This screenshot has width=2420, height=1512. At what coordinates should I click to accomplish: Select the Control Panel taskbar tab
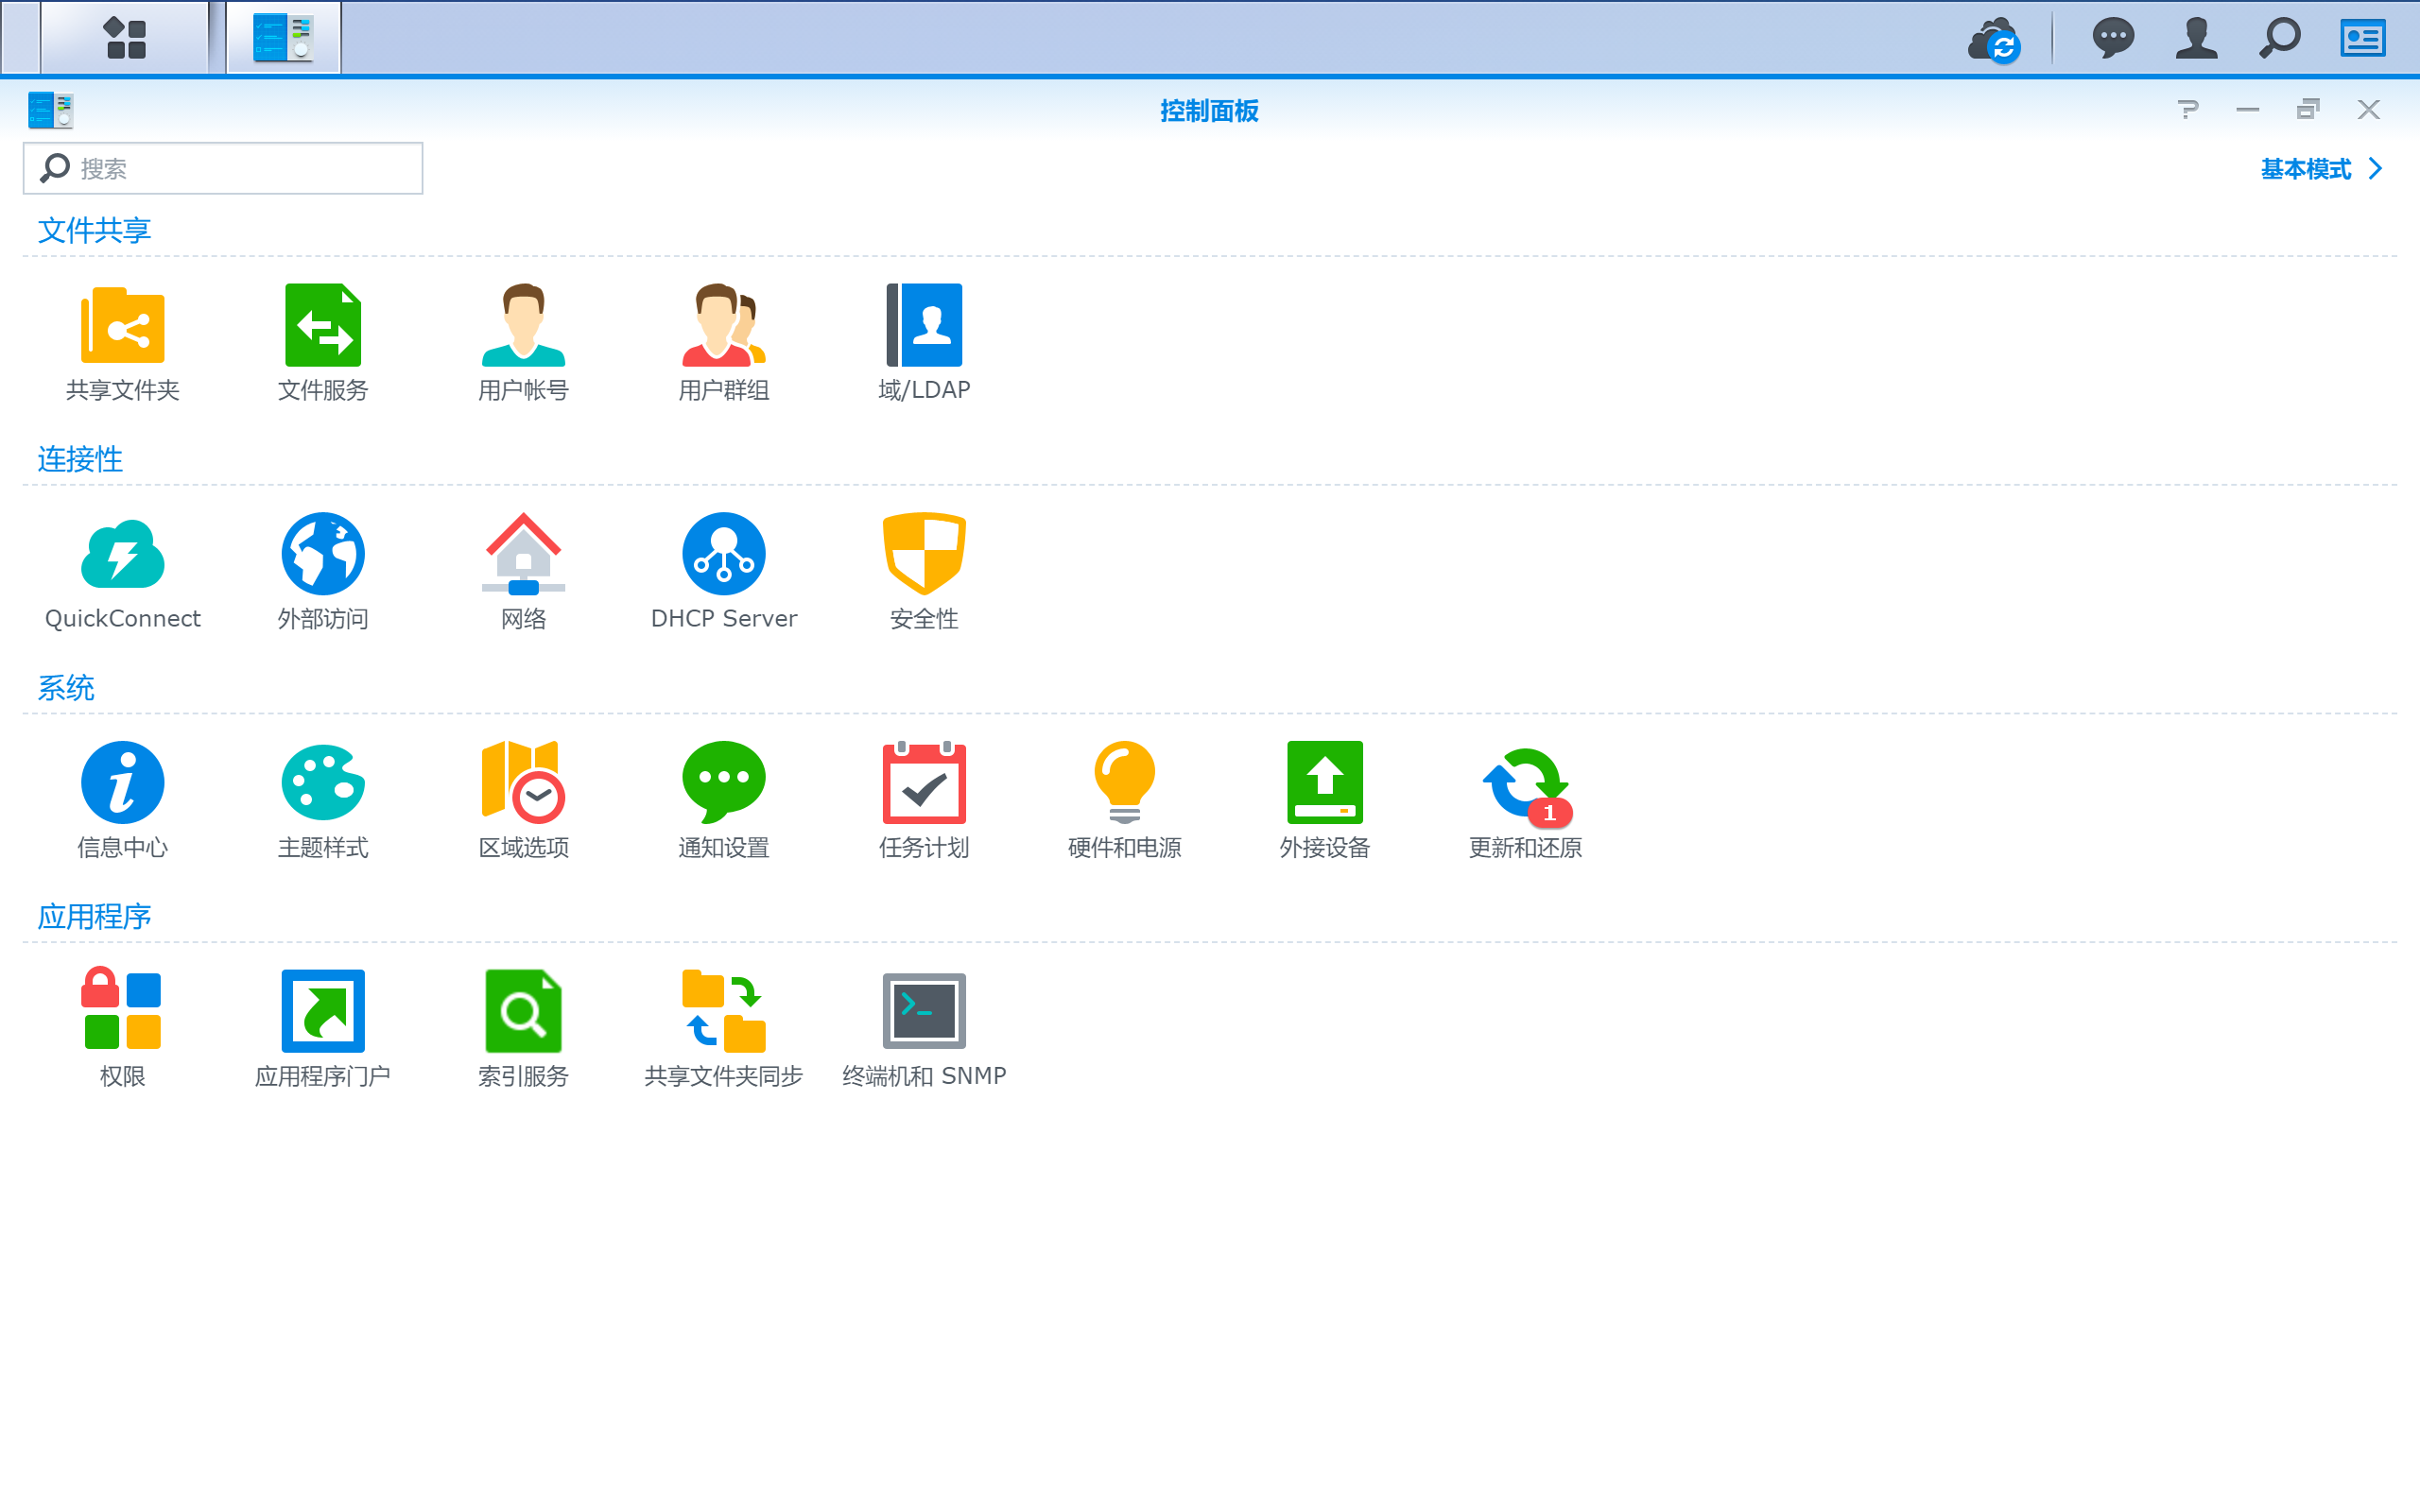tap(283, 38)
